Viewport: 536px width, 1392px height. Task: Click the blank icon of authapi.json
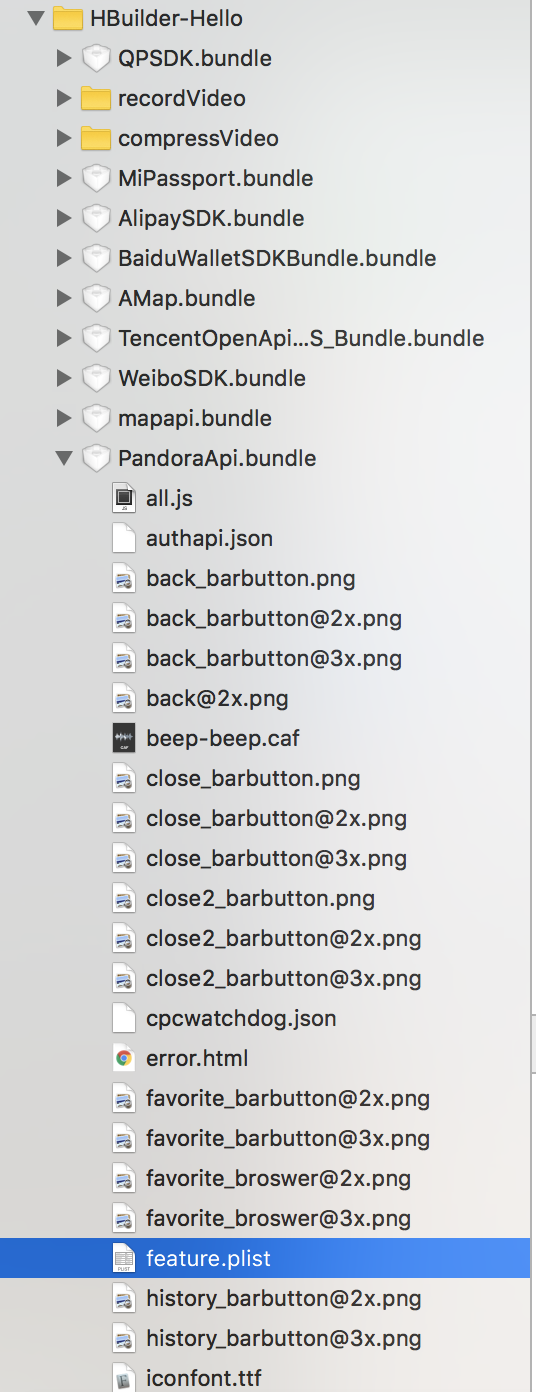(123, 538)
